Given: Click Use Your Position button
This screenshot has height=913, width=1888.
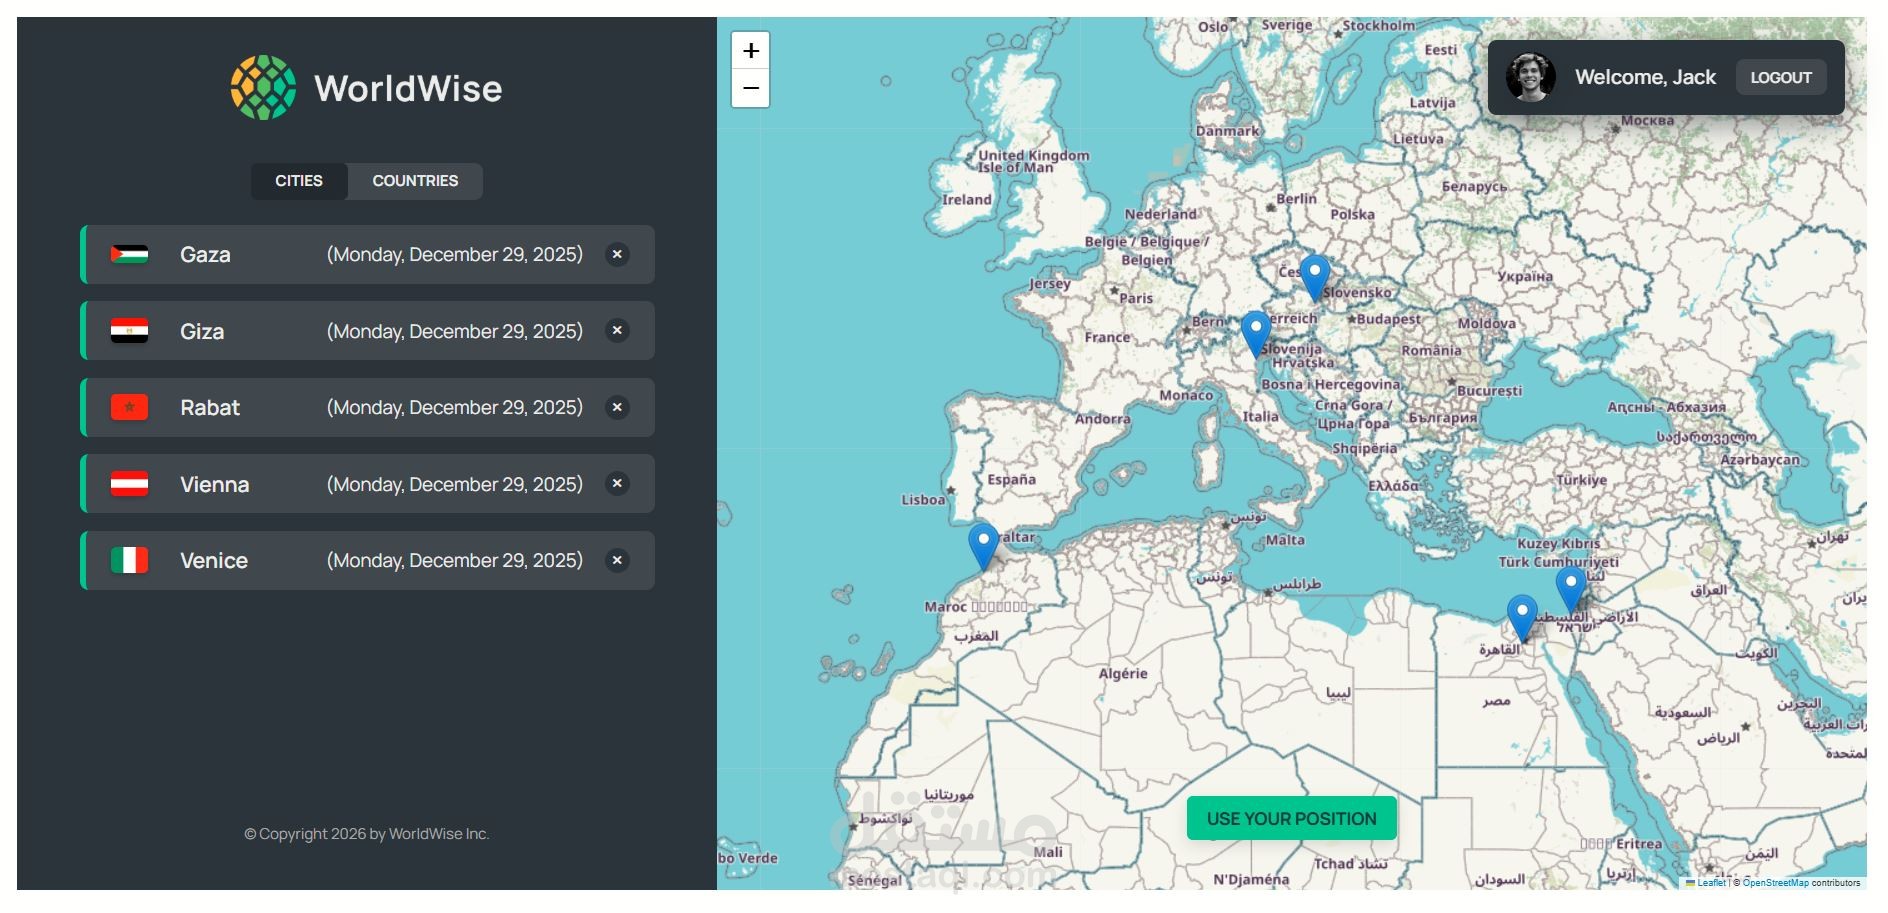Looking at the screenshot, I should tap(1291, 818).
